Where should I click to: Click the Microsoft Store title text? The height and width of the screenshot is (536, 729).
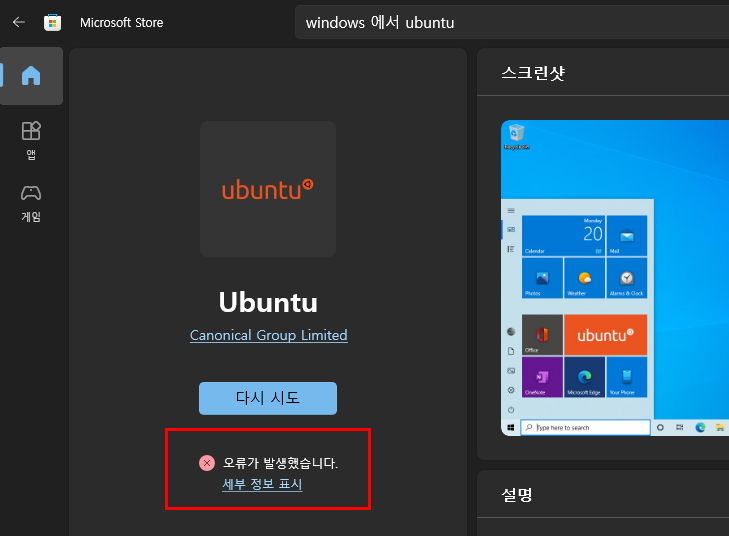pyautogui.click(x=121, y=22)
